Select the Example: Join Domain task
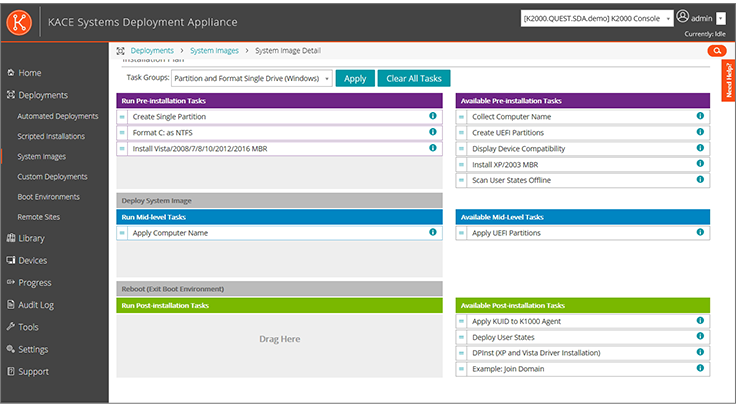Screen dimensions: 736x406 tap(583, 369)
